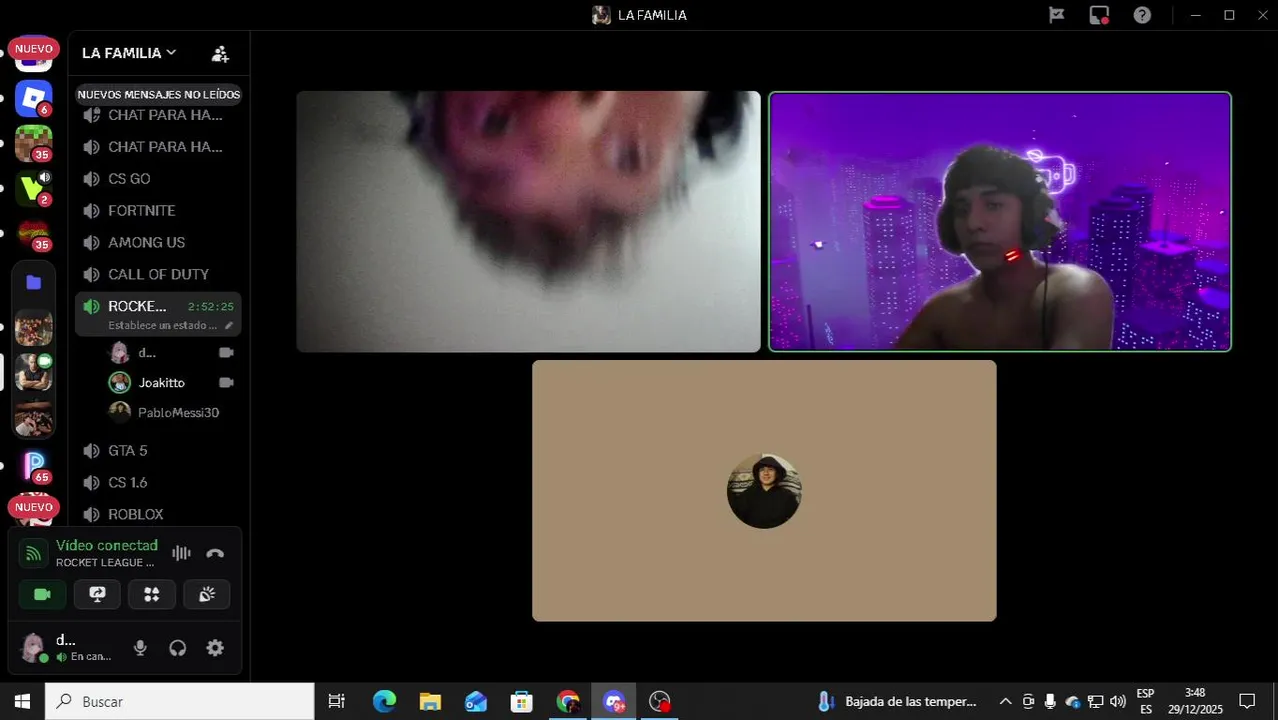Open user settings gear

point(215,648)
